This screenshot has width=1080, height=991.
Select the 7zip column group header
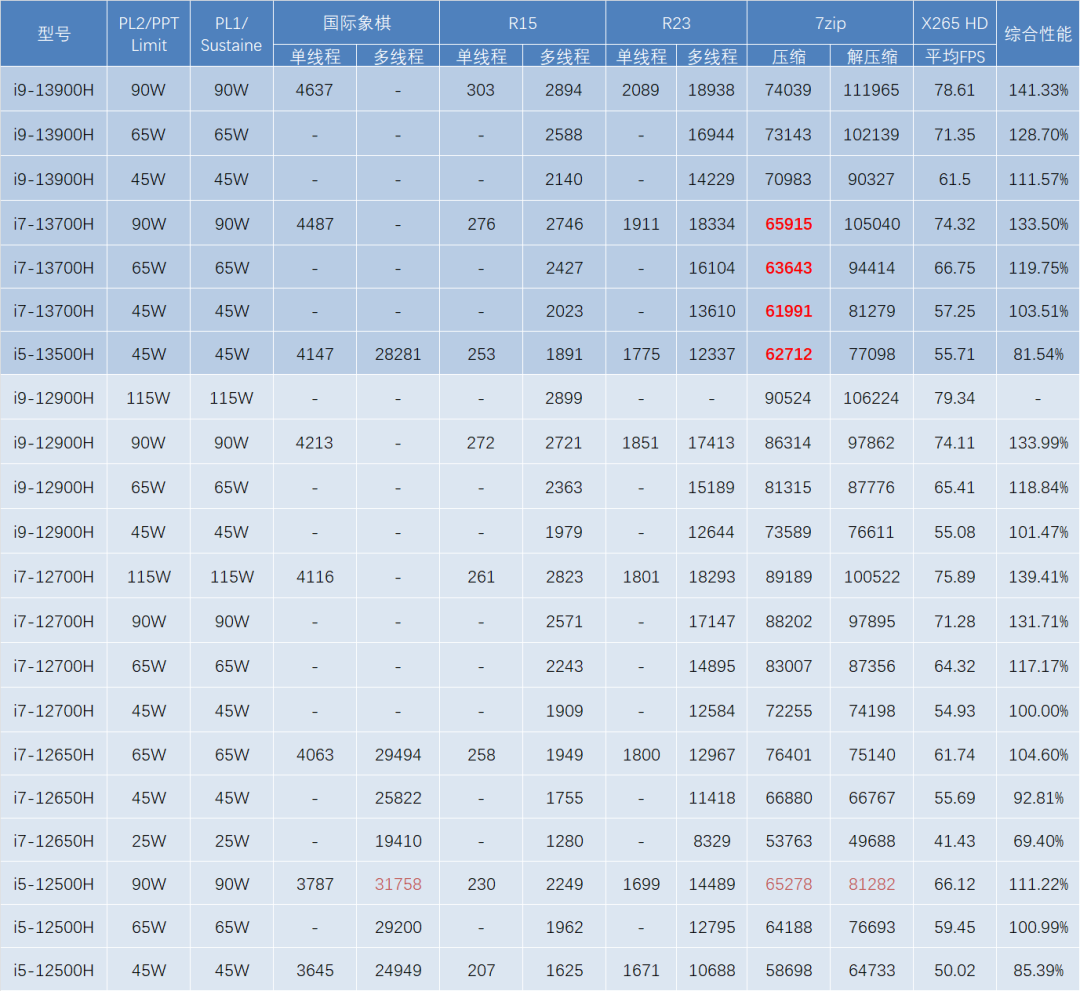point(830,23)
